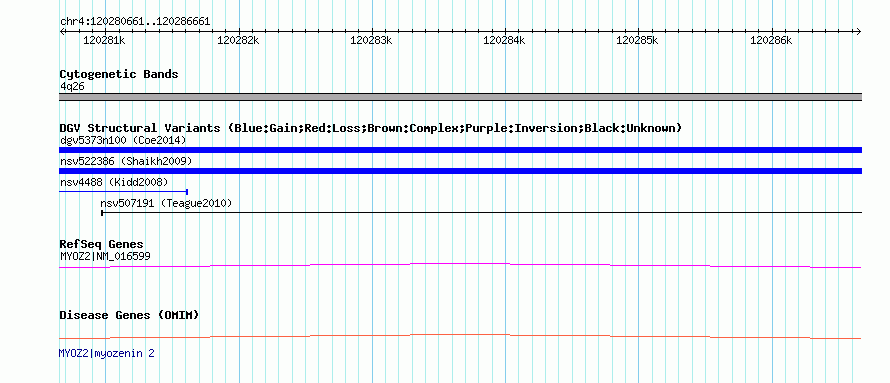The image size is (890, 383).
Task: Open the nsv4488 (Kidd2008) variant label
Action: coord(114,182)
